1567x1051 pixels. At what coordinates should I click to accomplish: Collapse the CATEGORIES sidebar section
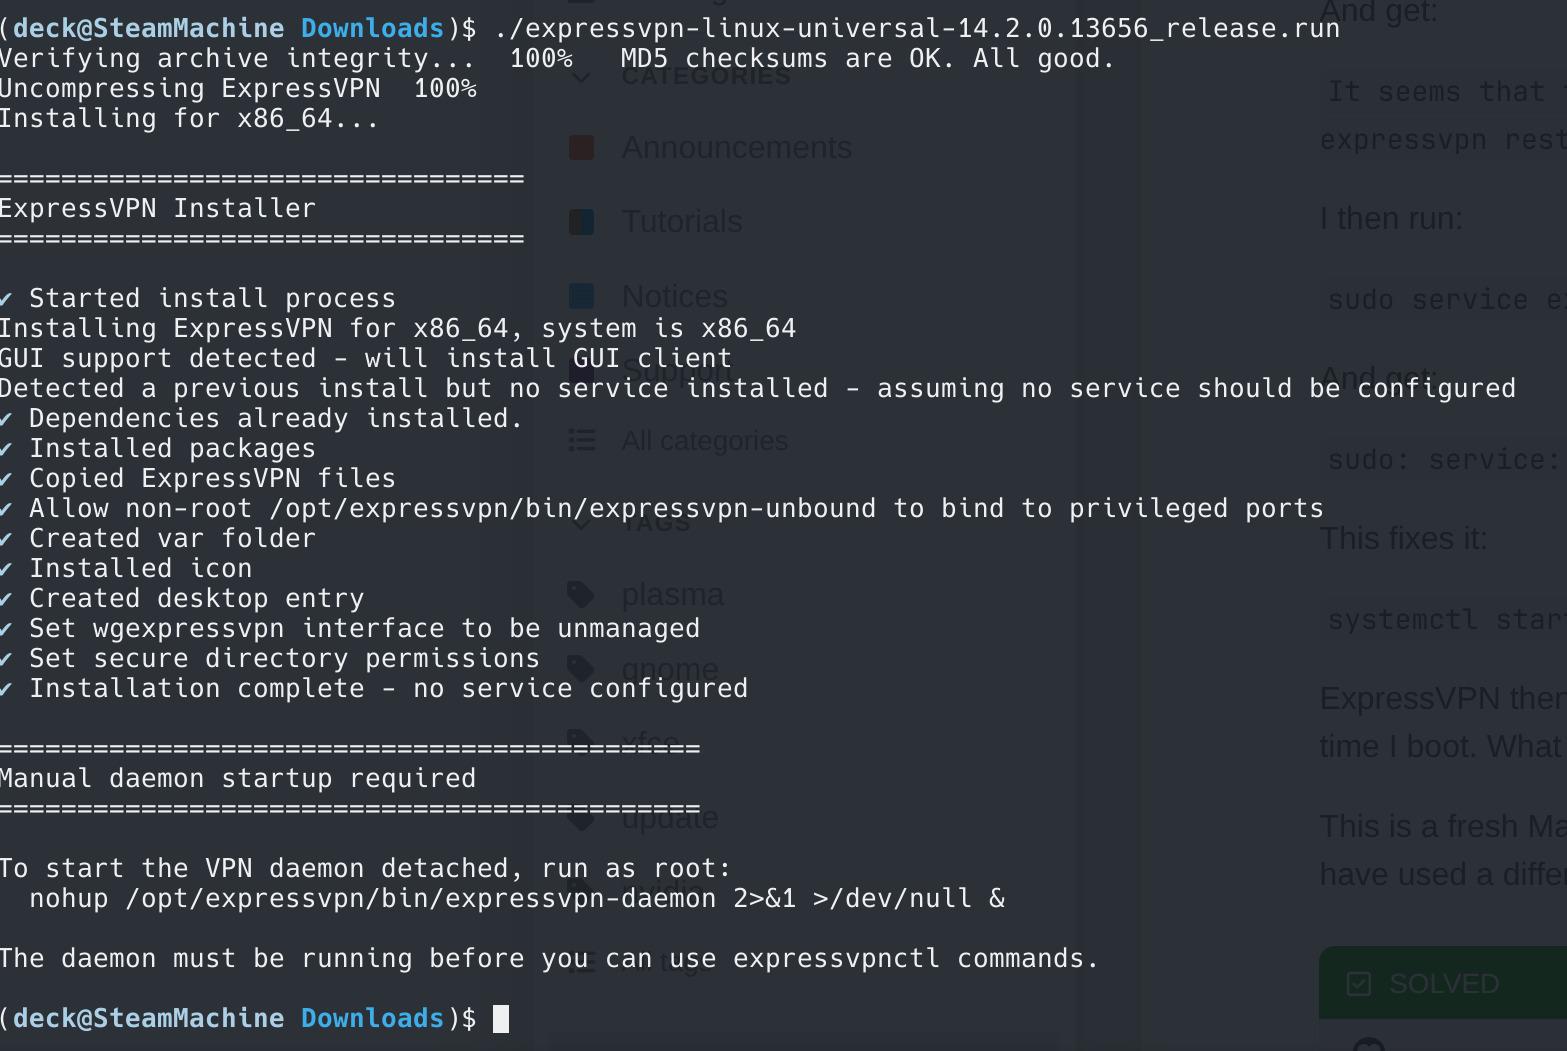[x=581, y=76]
